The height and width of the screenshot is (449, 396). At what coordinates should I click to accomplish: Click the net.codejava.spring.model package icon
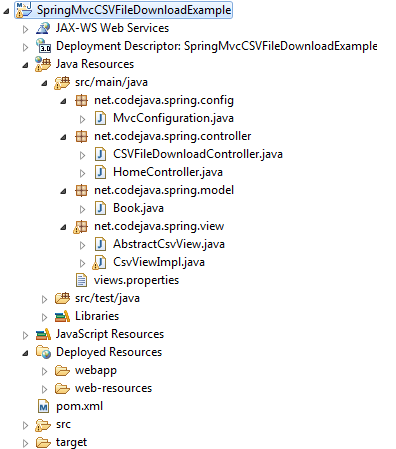tap(81, 190)
